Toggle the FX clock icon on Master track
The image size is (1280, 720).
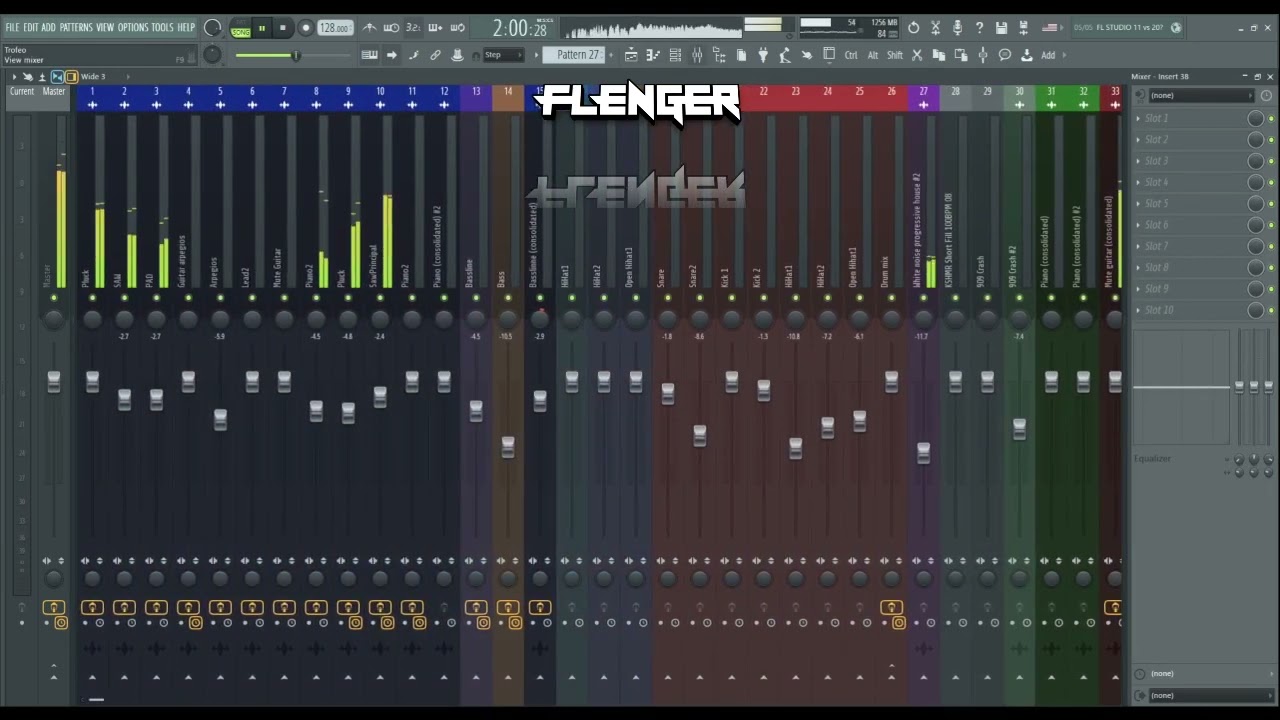click(61, 623)
